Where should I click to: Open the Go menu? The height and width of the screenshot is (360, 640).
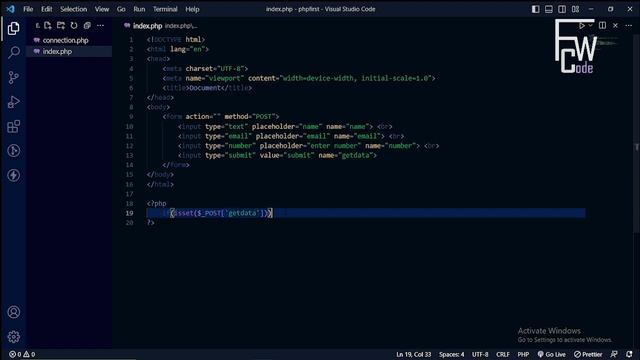coord(121,9)
